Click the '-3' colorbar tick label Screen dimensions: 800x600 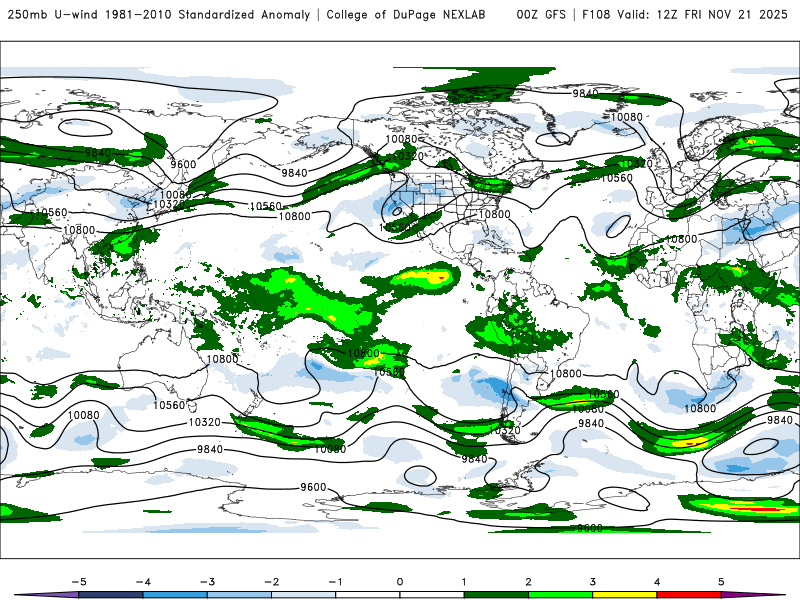point(207,582)
